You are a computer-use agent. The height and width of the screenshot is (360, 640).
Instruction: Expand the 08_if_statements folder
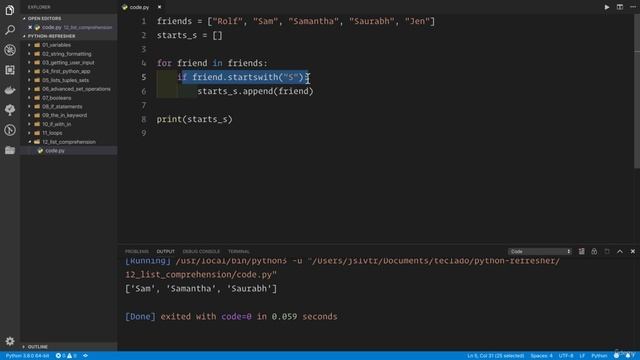[x=62, y=107]
